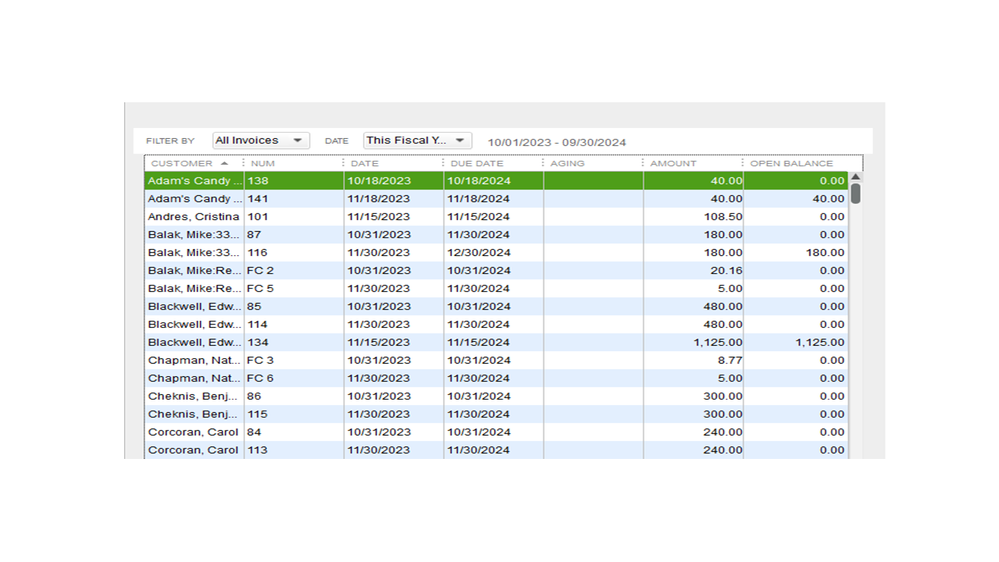This screenshot has width=999, height=562.
Task: Click the 12/30/2024 due date cell
Action: (494, 252)
